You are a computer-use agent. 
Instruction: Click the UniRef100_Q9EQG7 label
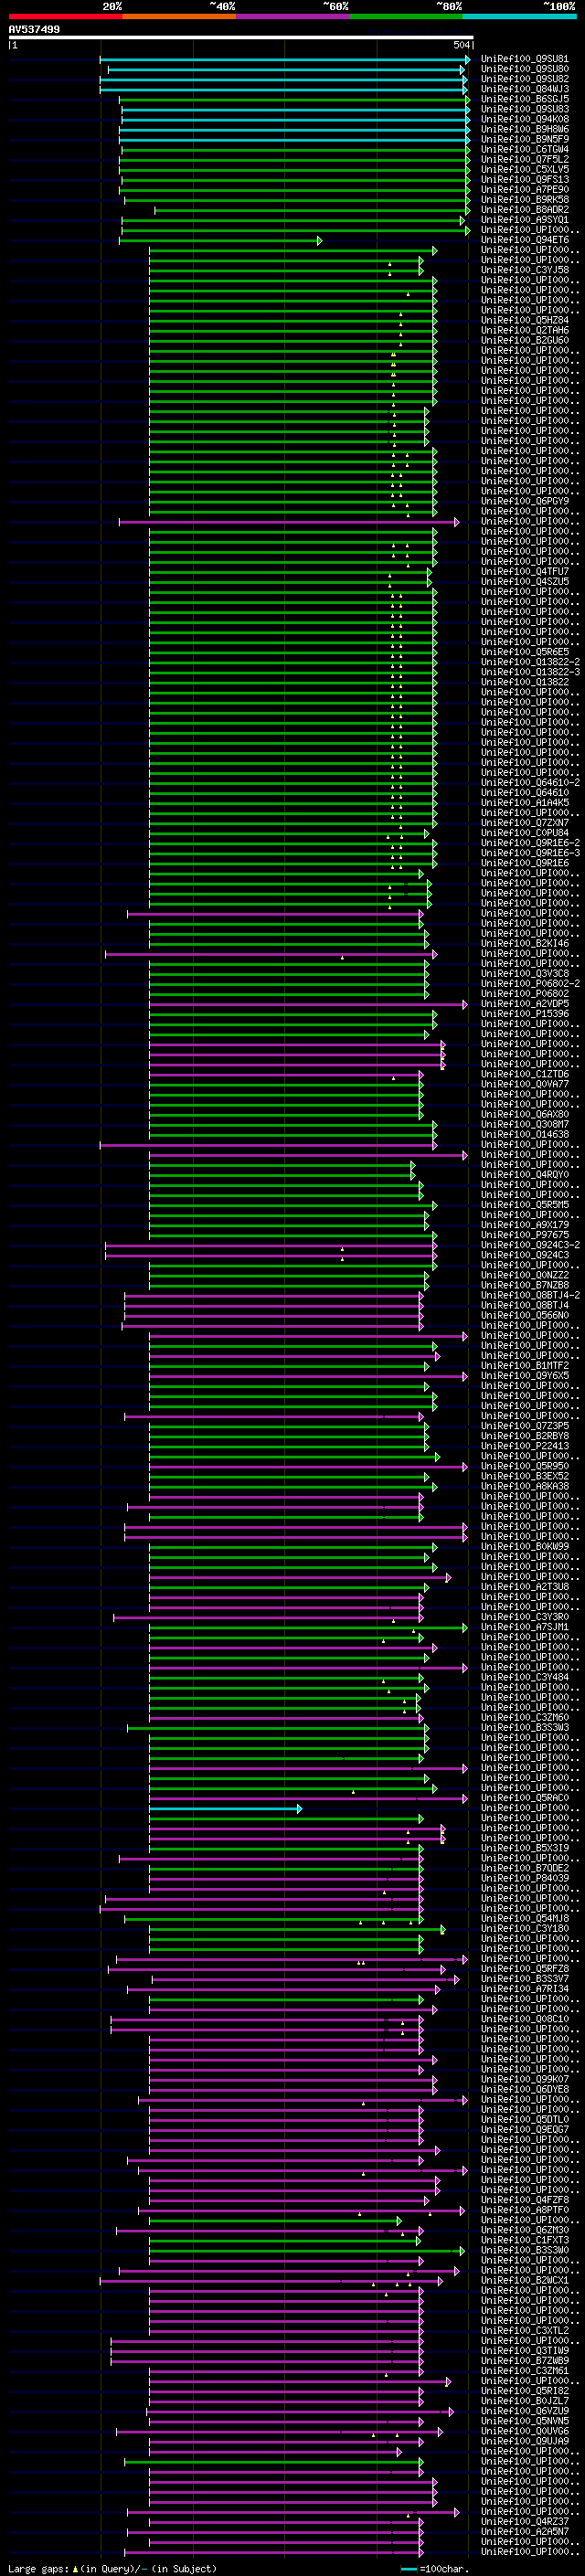525,2129
